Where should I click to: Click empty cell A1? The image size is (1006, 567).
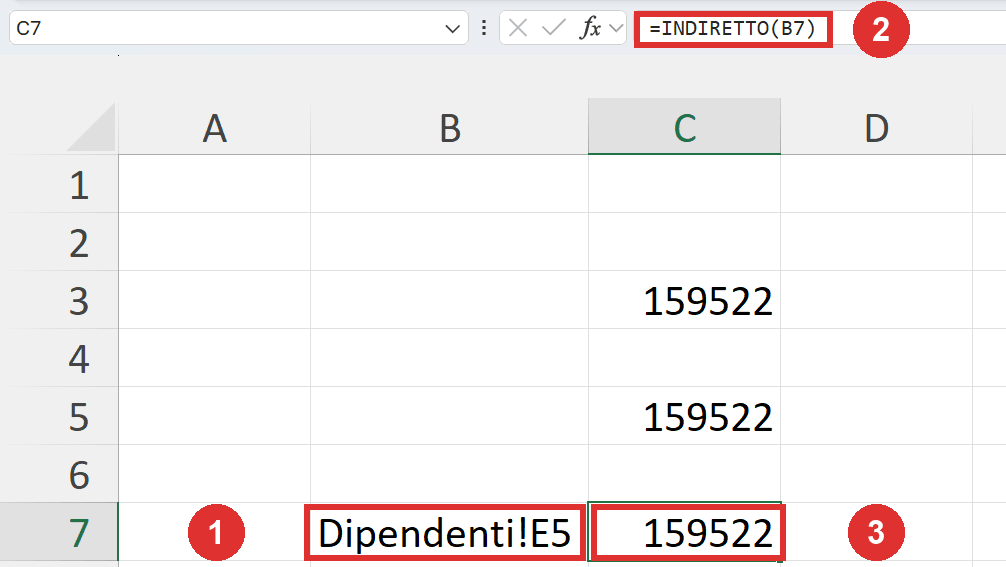pyautogui.click(x=214, y=185)
